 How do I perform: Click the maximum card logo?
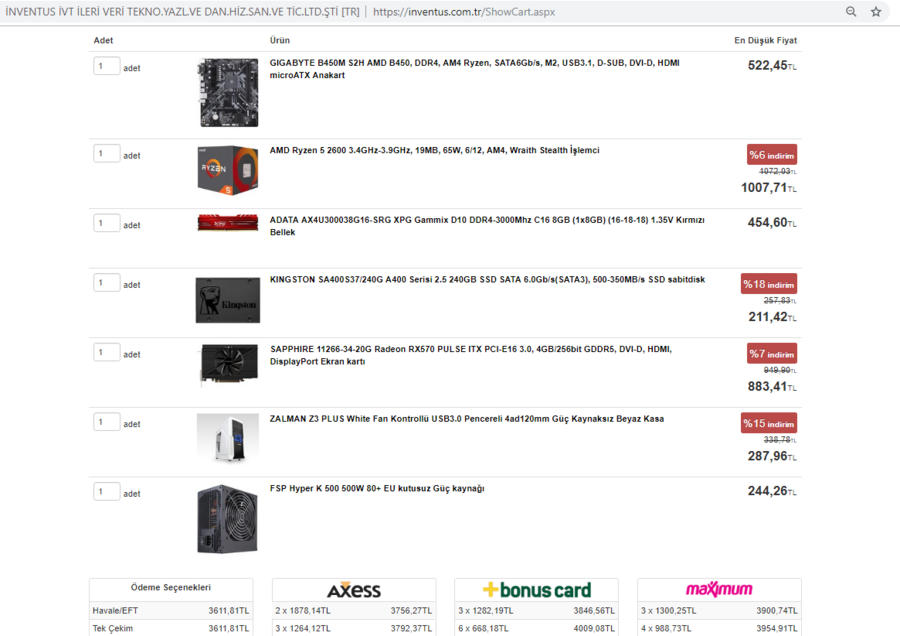[719, 590]
